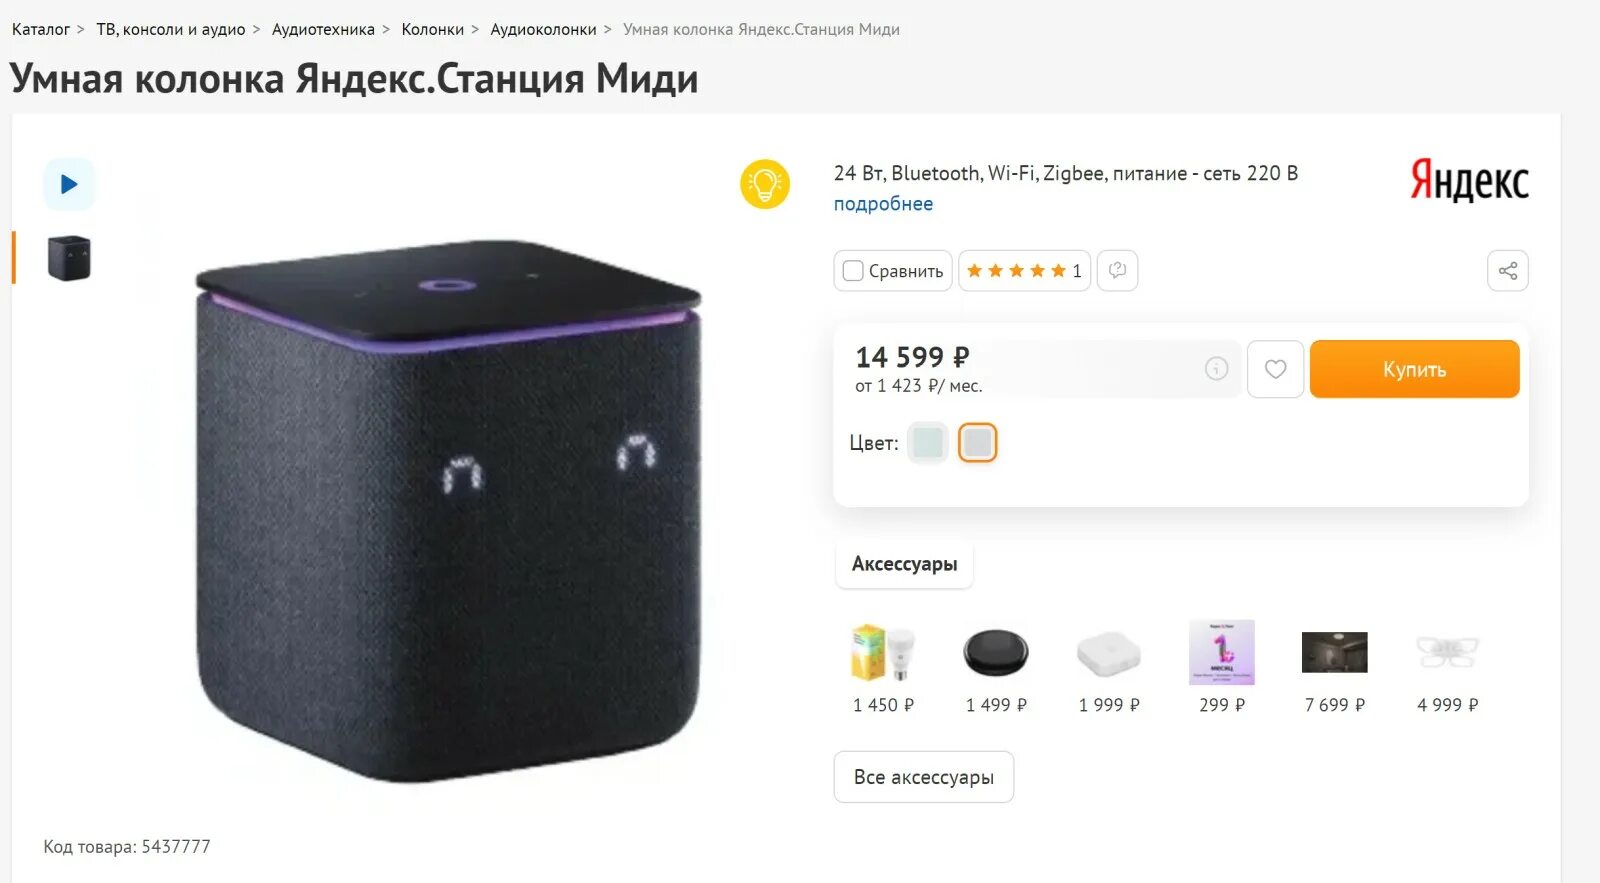Open the подробнее link
Image resolution: width=1600 pixels, height=883 pixels.
883,204
